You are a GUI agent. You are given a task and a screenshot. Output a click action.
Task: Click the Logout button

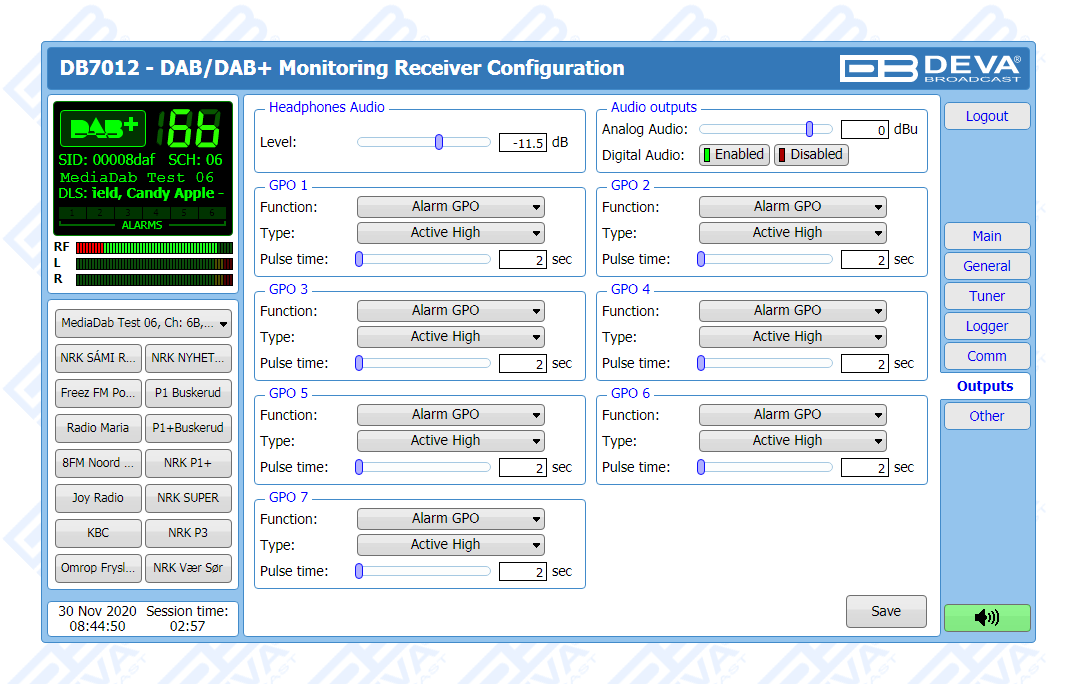986,116
